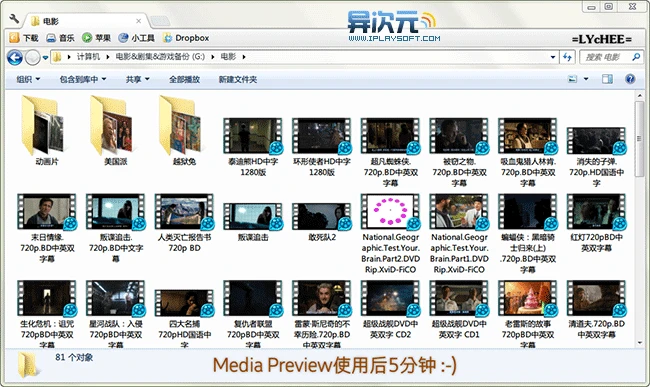
Task: Expand the view options dropdown arrow
Action: (x=586, y=79)
